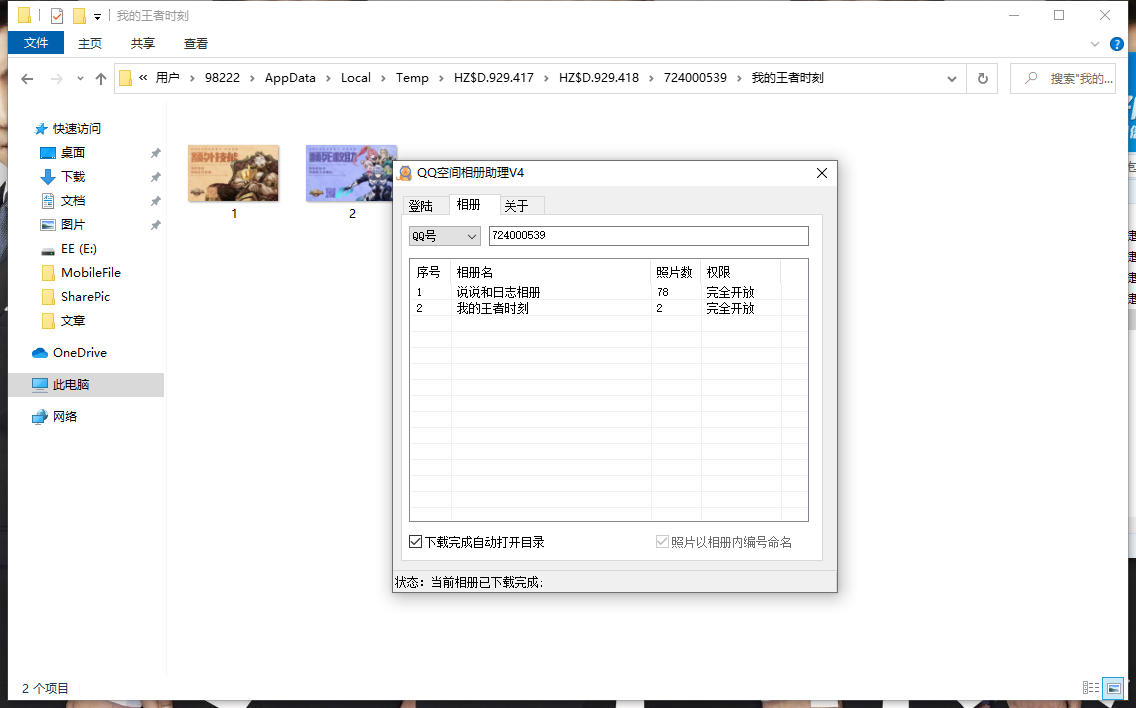Expand address bar history dropdown
The height and width of the screenshot is (708, 1136).
click(x=951, y=78)
